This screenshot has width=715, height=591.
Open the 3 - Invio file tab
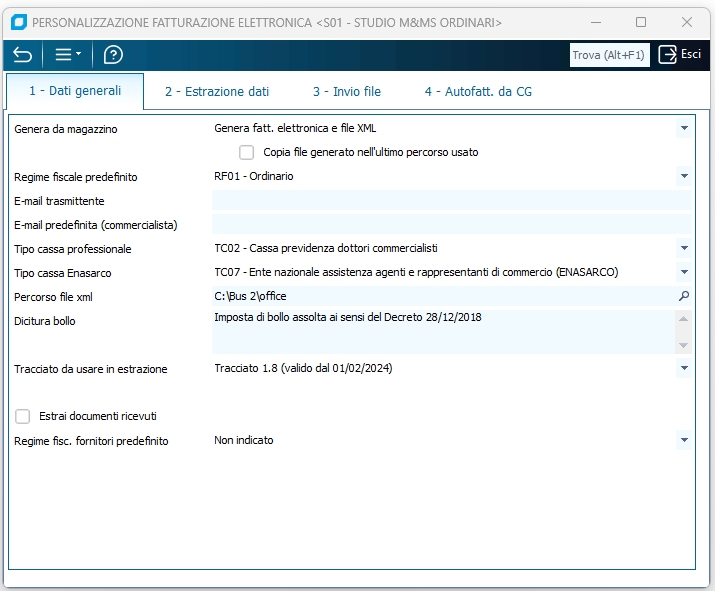pyautogui.click(x=347, y=92)
